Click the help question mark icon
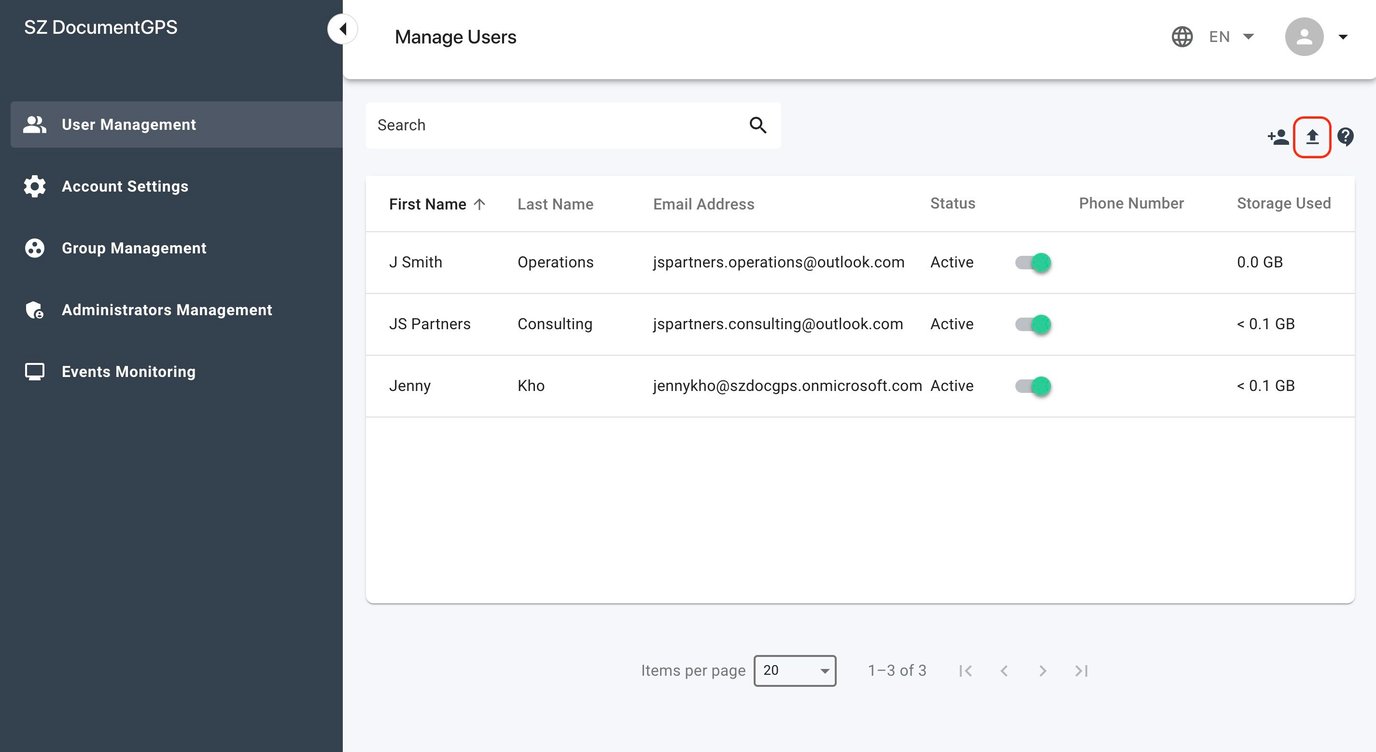Image resolution: width=1376 pixels, height=752 pixels. coord(1345,137)
